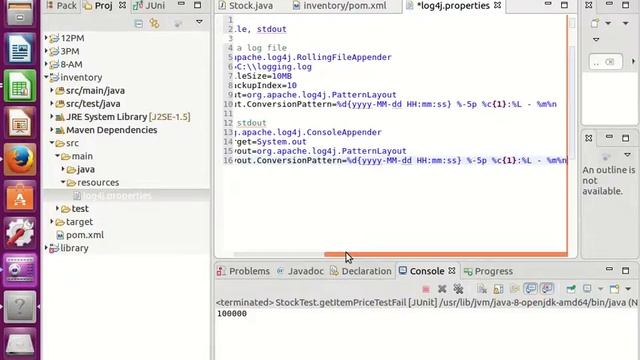Click line with RollingFileAppender in editor
This screenshot has height=360, width=640.
click(313, 57)
